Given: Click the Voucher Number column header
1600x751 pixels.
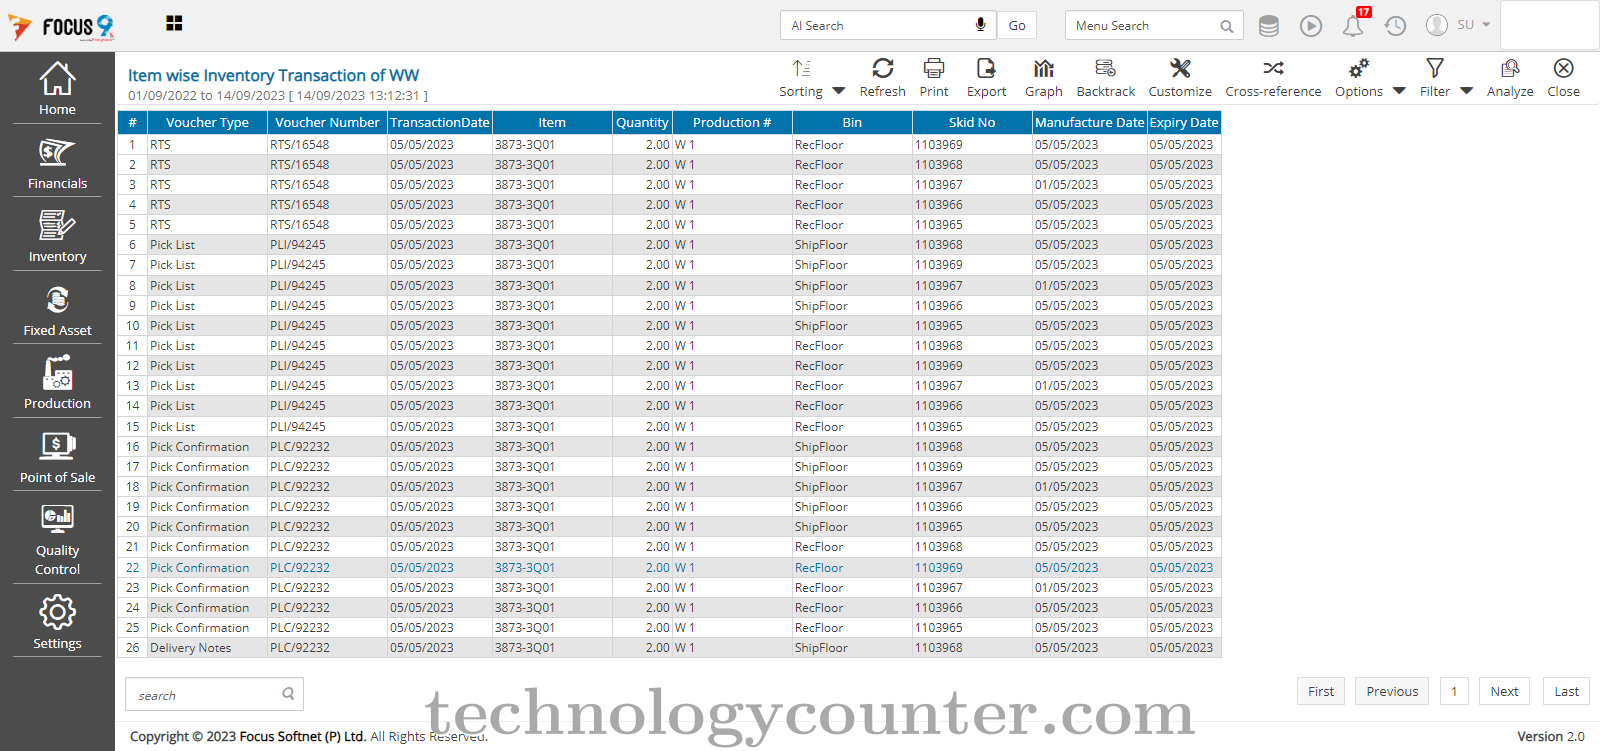Looking at the screenshot, I should coord(327,122).
